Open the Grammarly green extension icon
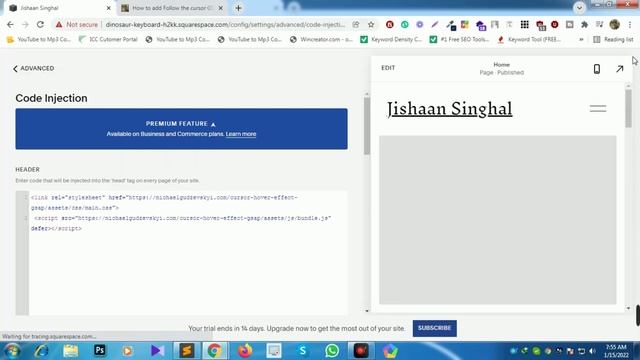Screen dimensions: 640x360 (x=404, y=24)
